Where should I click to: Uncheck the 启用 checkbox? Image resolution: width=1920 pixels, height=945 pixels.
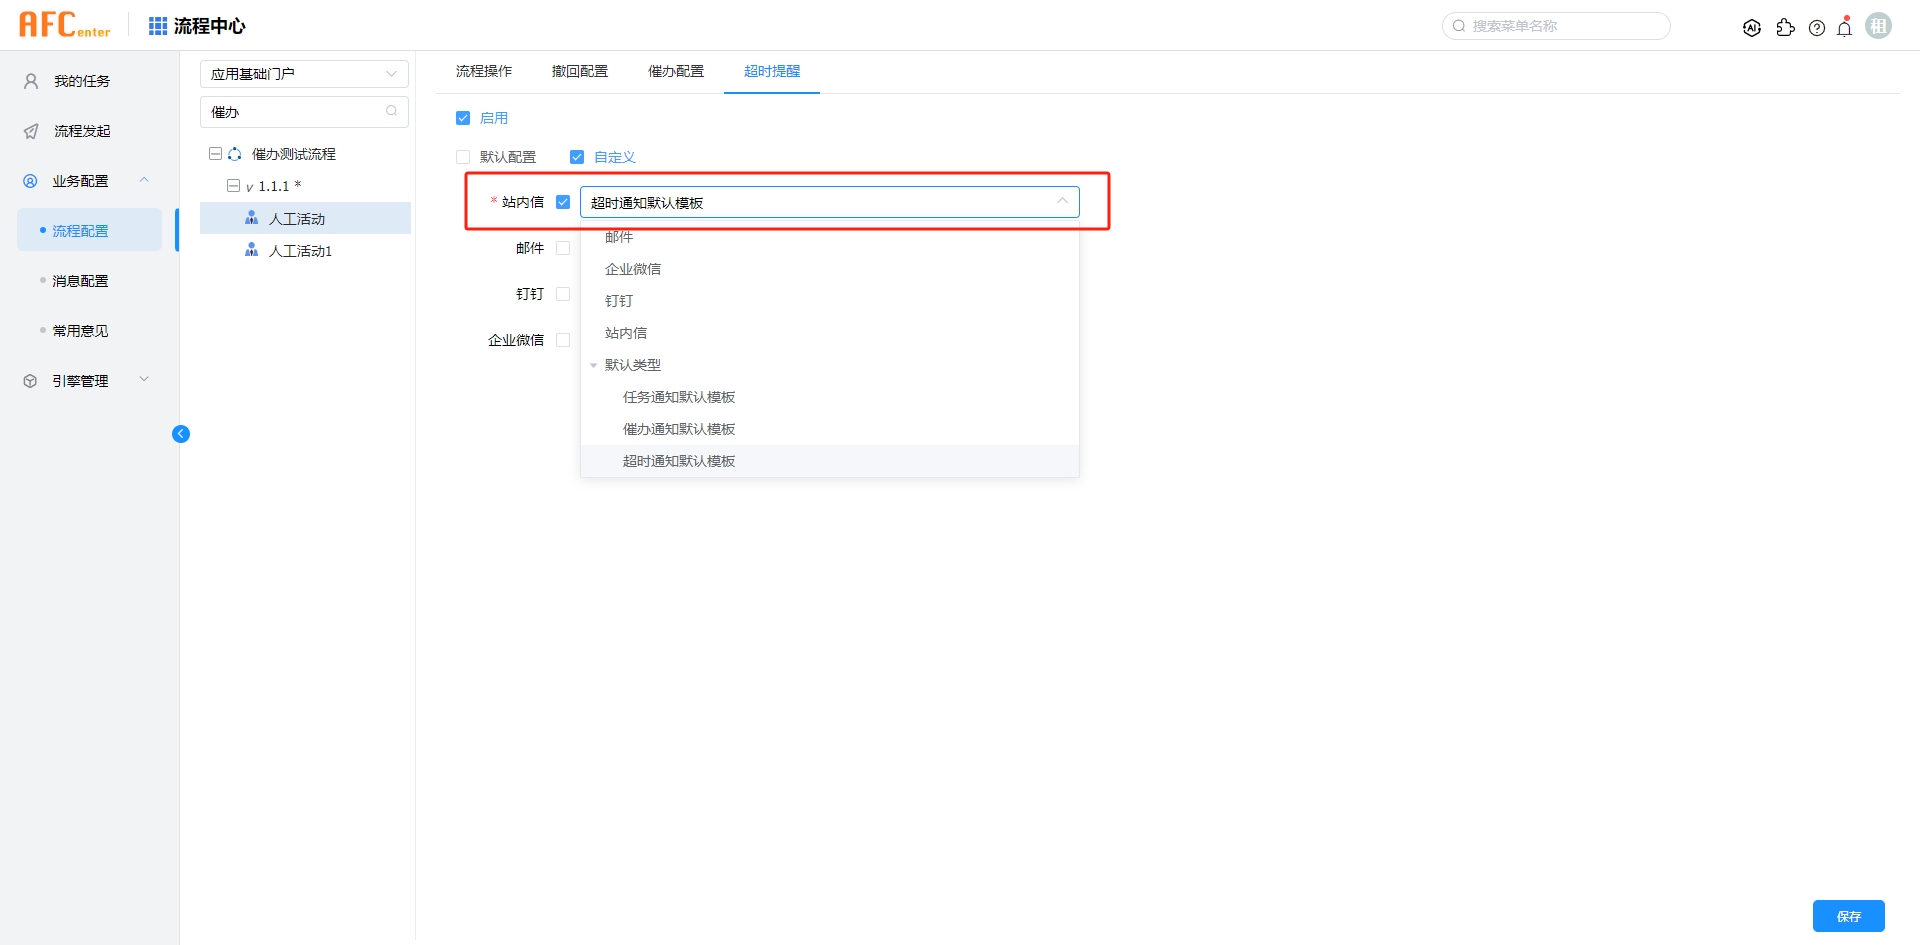(x=463, y=118)
